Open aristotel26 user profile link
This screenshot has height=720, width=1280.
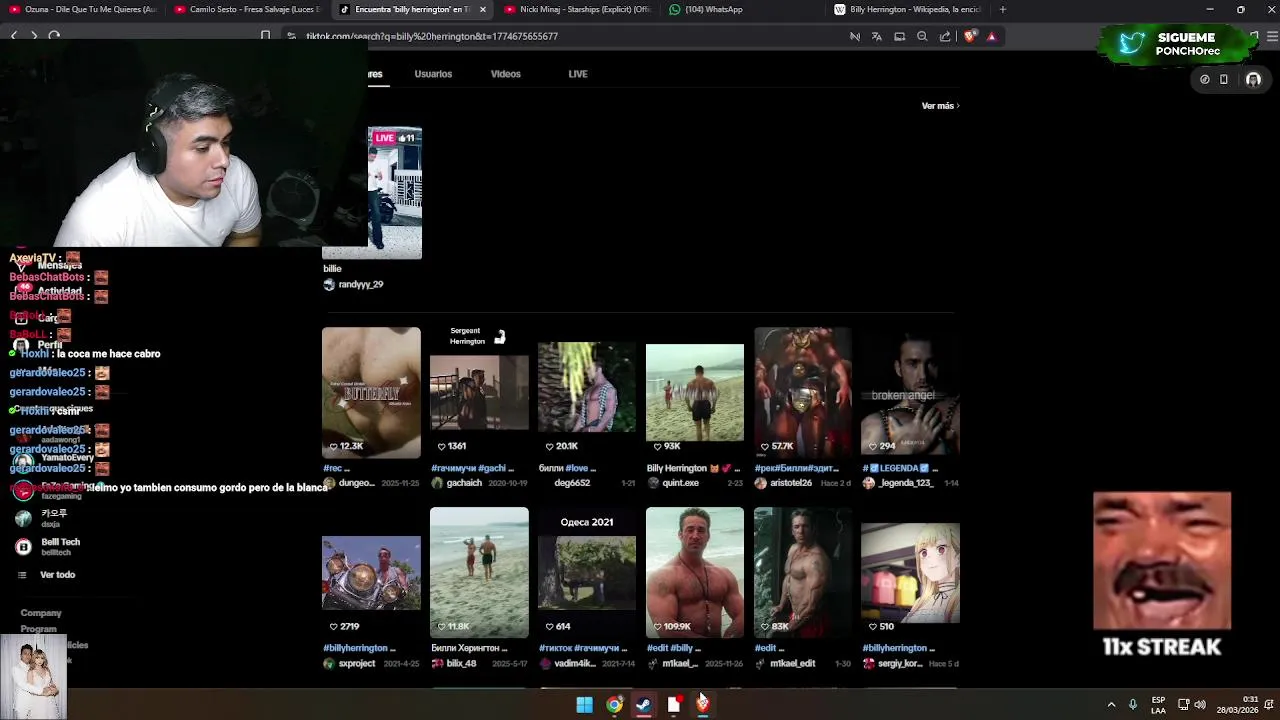(x=793, y=483)
